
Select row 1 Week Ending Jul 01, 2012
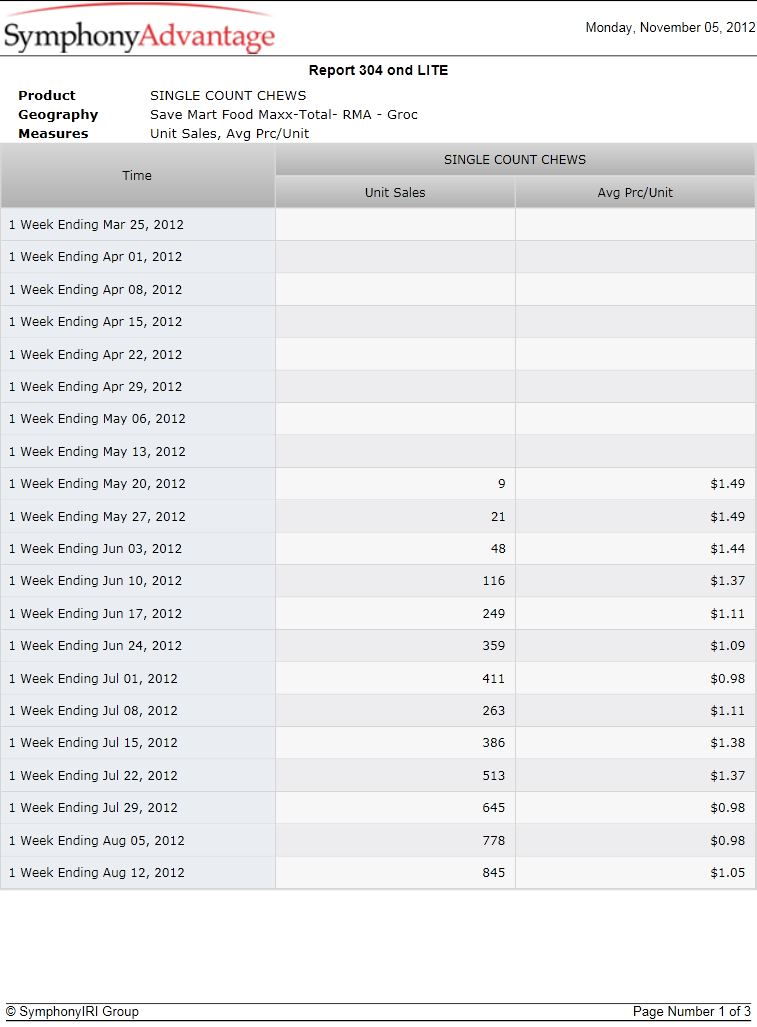pyautogui.click(x=378, y=678)
